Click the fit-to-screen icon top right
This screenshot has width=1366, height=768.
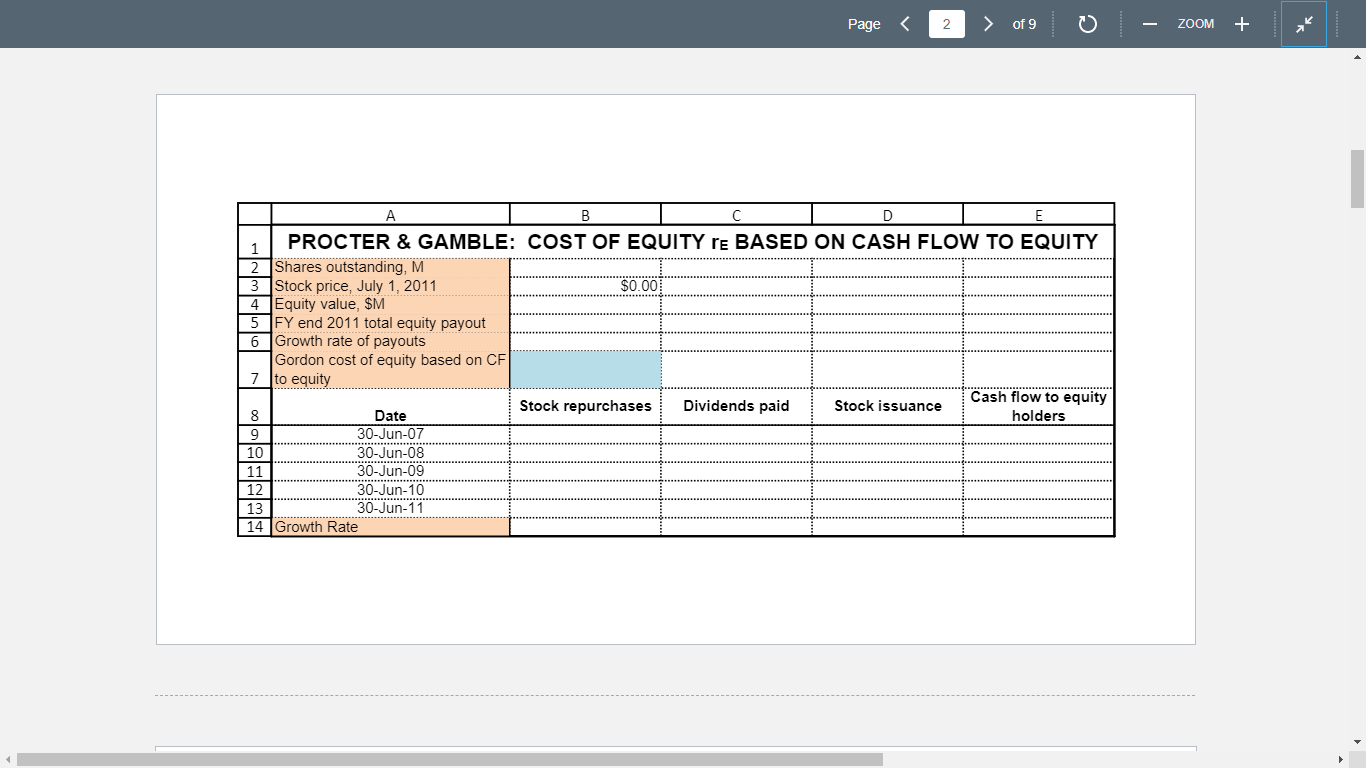[x=1304, y=23]
